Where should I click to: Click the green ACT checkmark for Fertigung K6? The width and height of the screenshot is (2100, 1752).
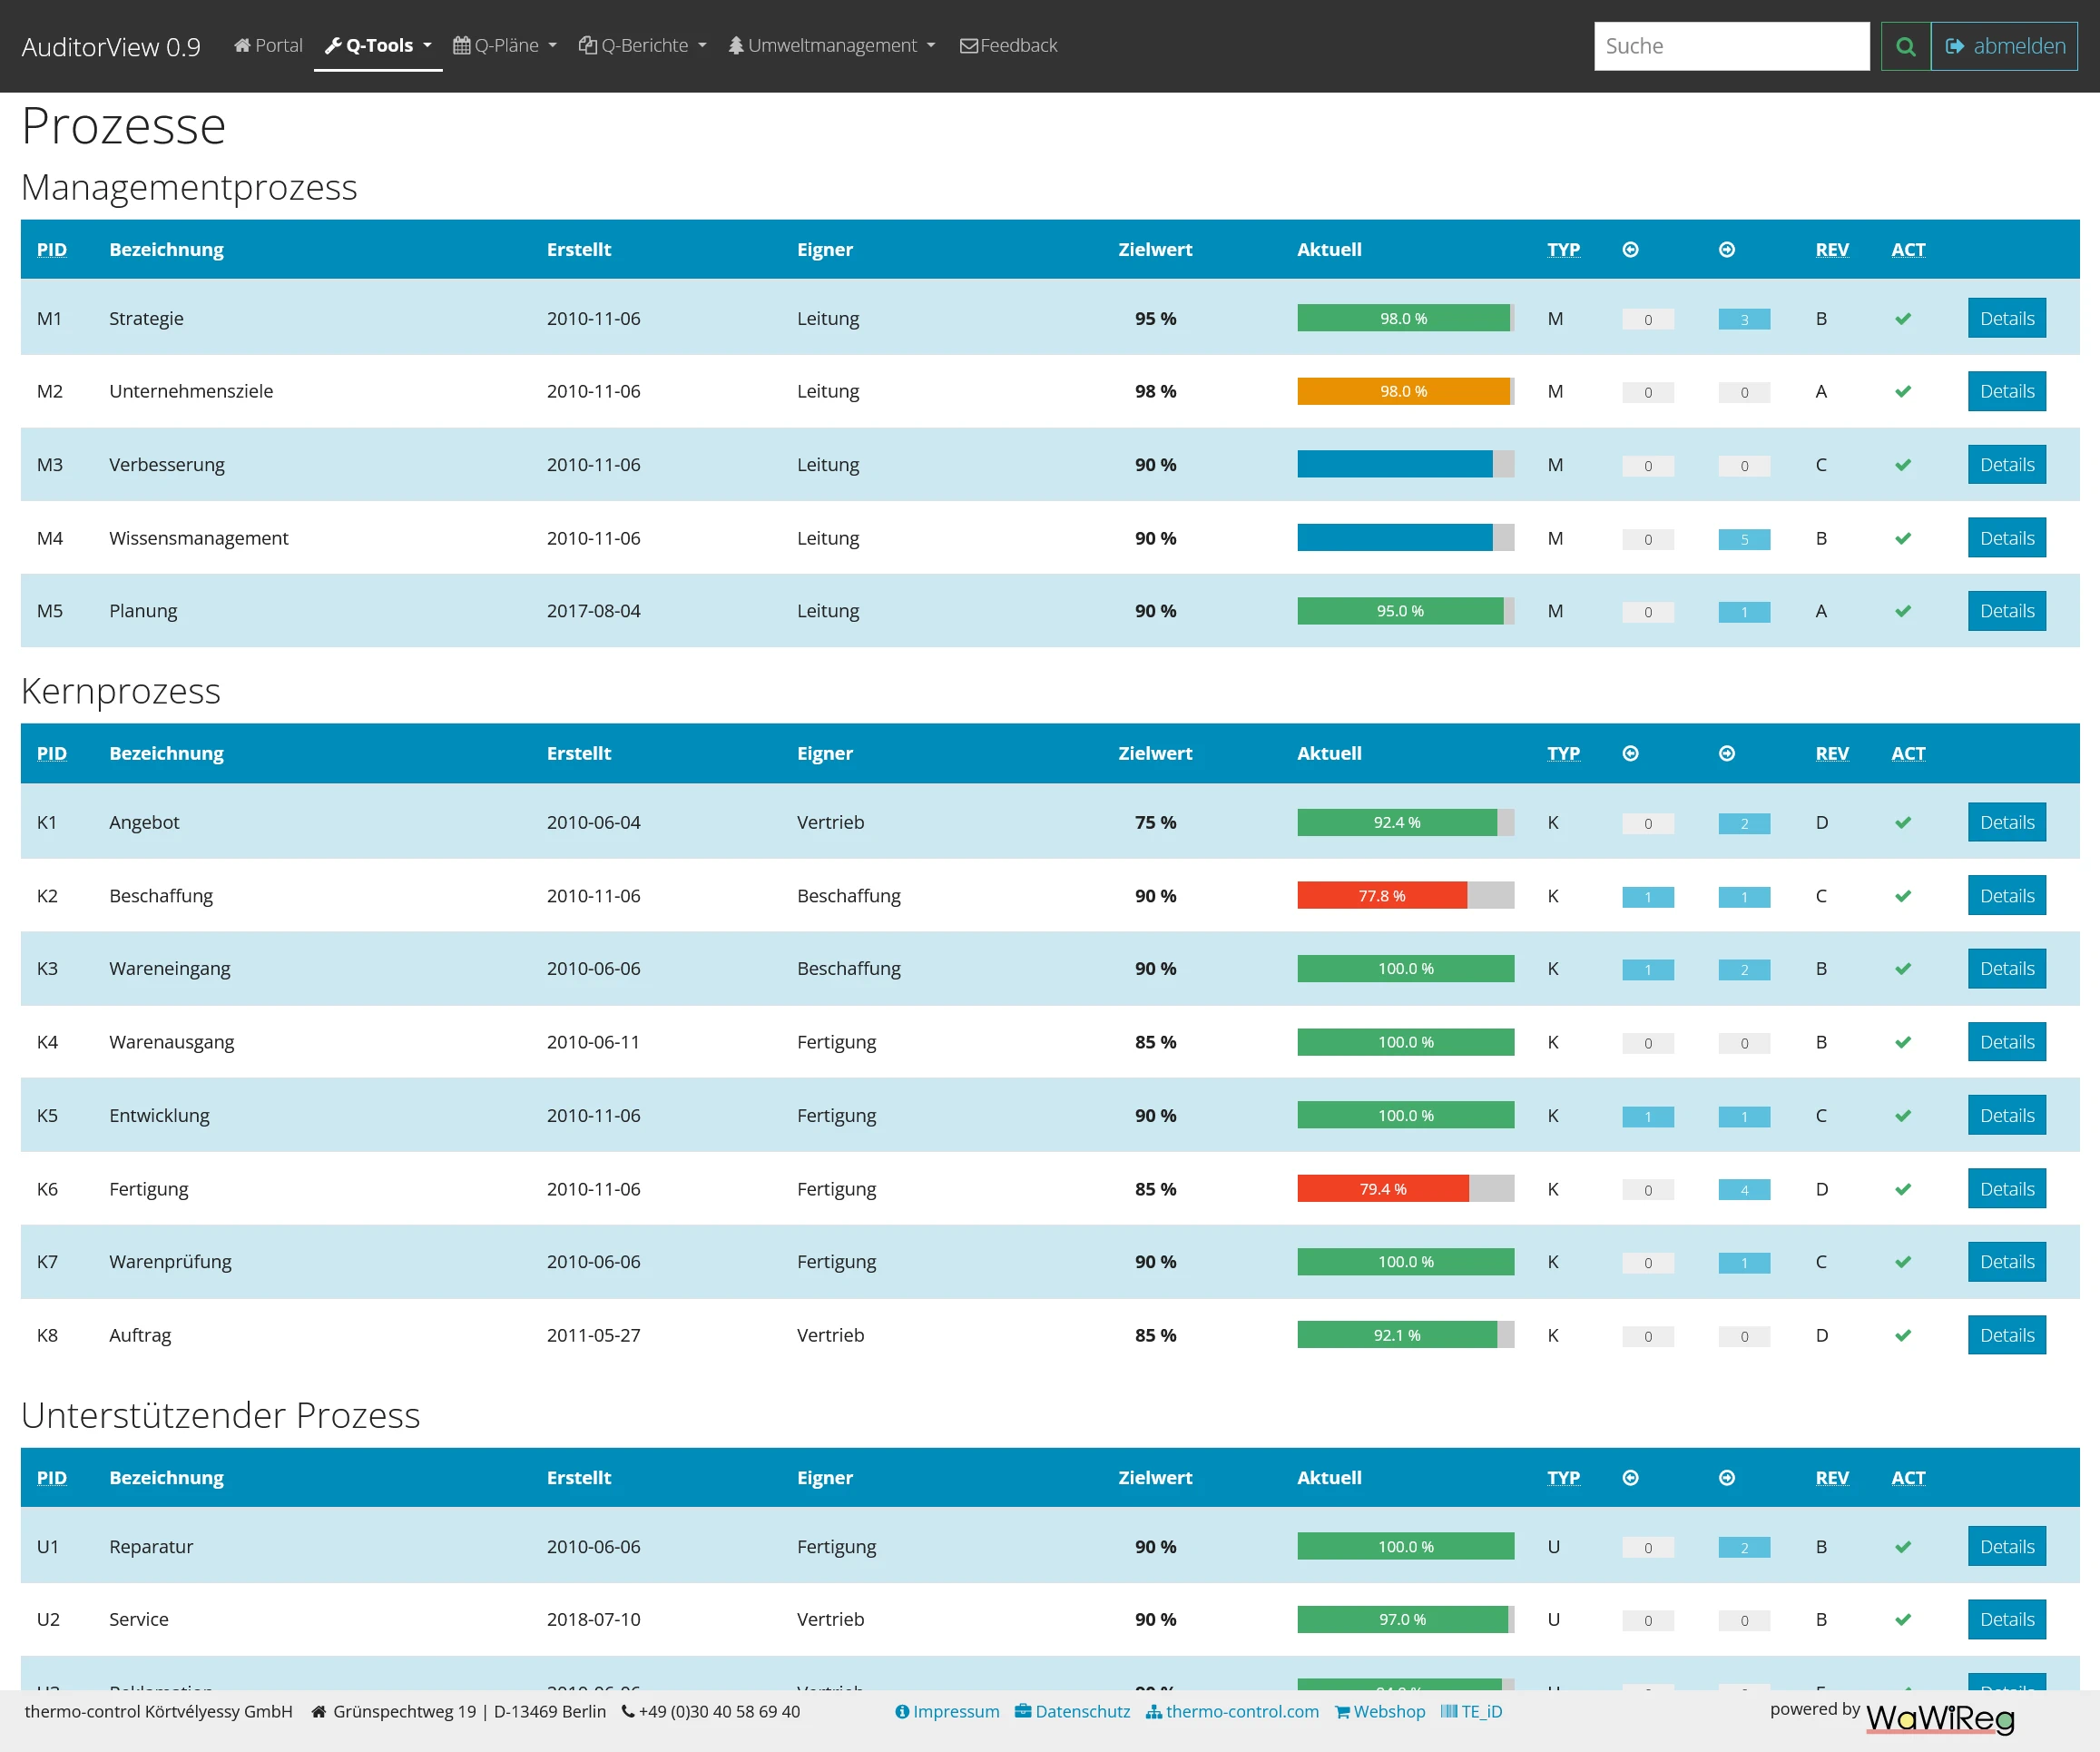tap(1902, 1189)
